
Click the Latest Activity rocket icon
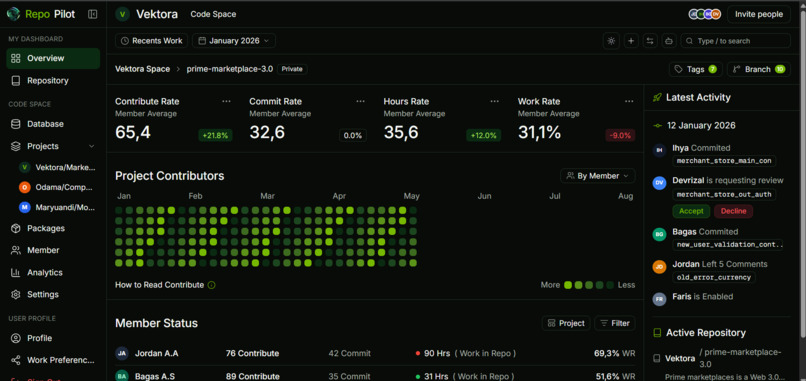[x=657, y=97]
